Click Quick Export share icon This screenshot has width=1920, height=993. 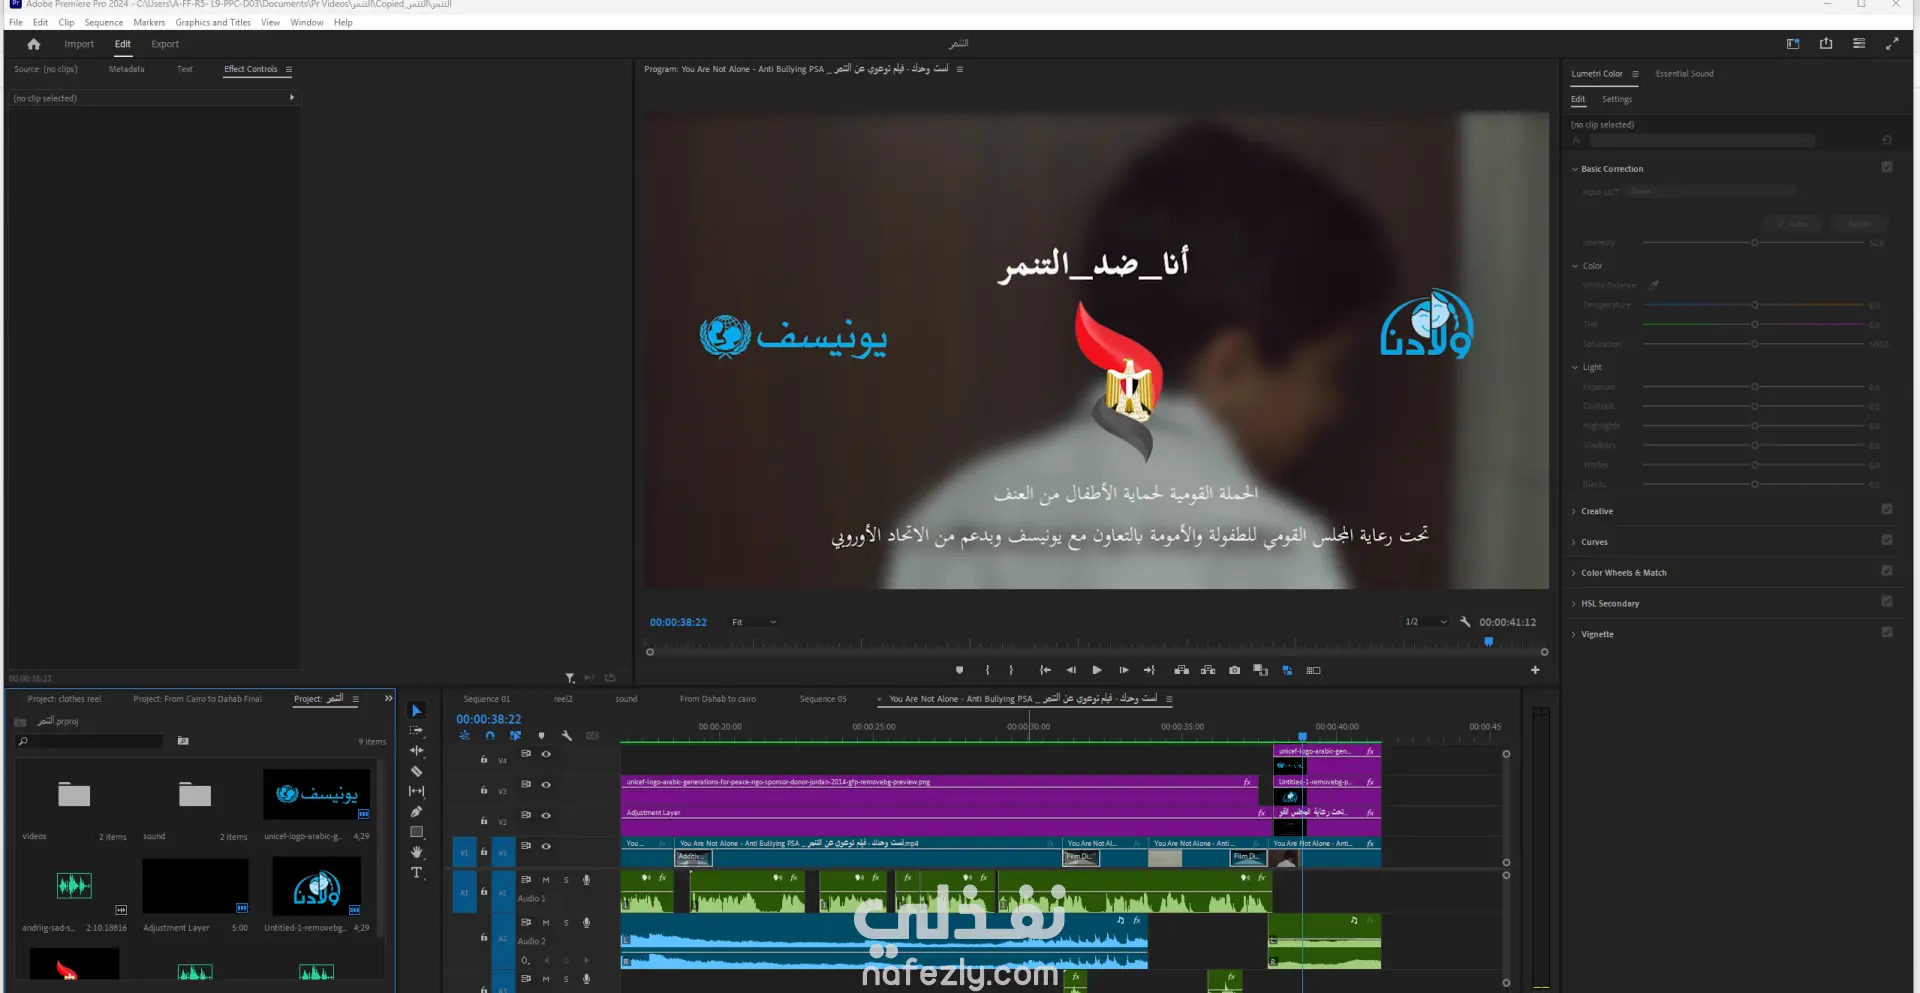coord(1826,44)
